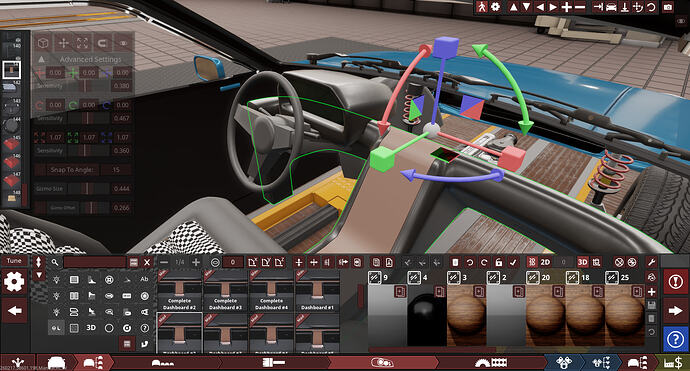Toggle the eye visibility icon in gizmo panel
This screenshot has width=690, height=371.
point(123,43)
